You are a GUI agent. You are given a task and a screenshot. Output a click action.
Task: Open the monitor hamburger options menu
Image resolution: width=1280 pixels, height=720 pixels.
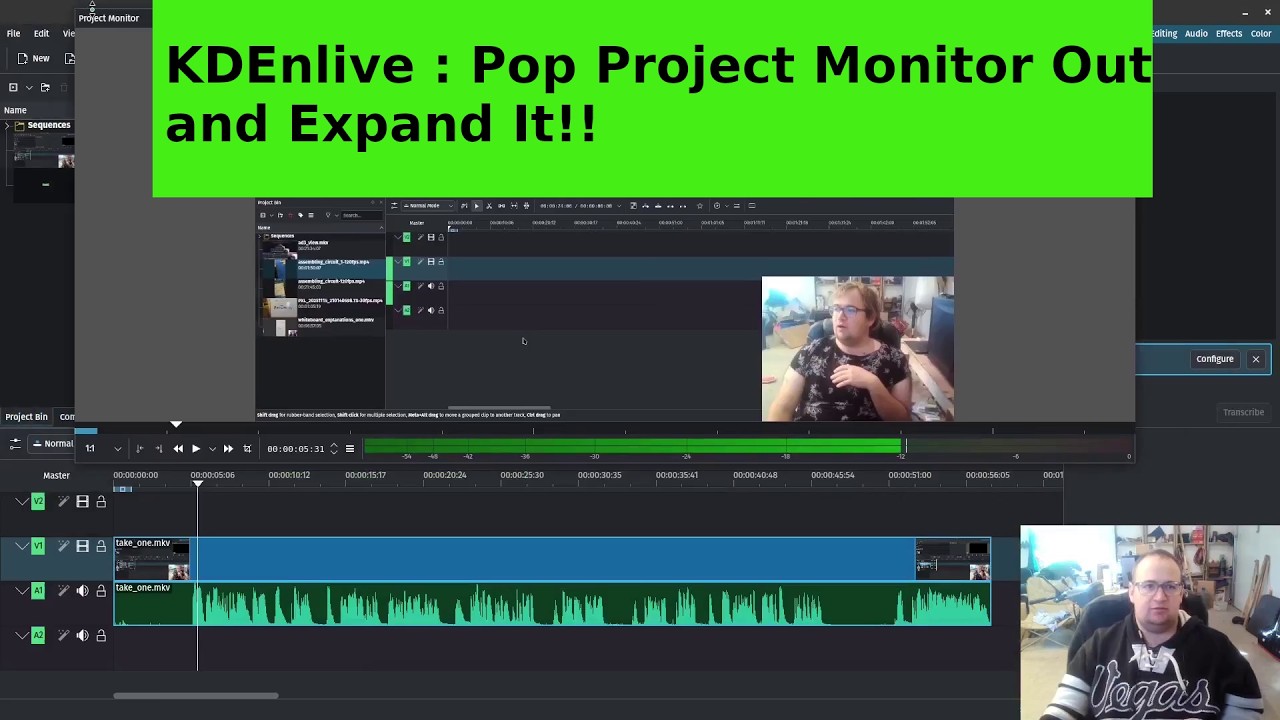pos(350,449)
